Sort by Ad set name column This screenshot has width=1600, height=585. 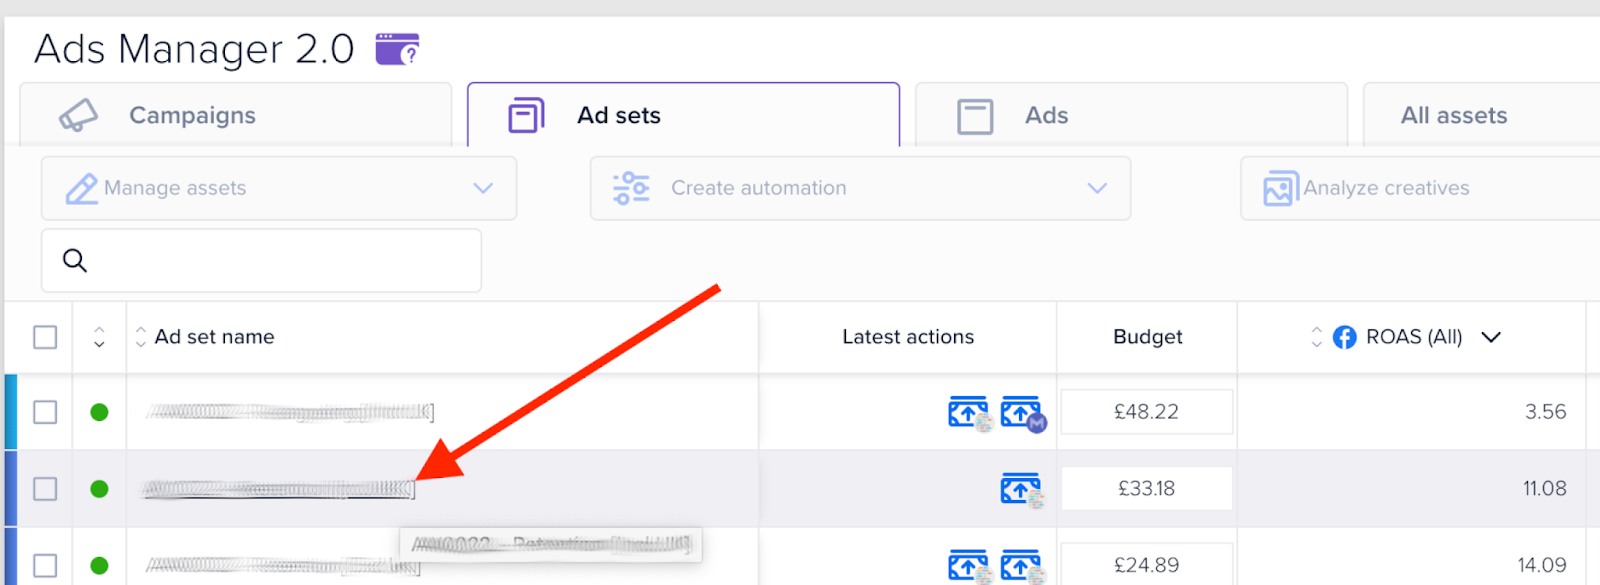click(x=214, y=337)
